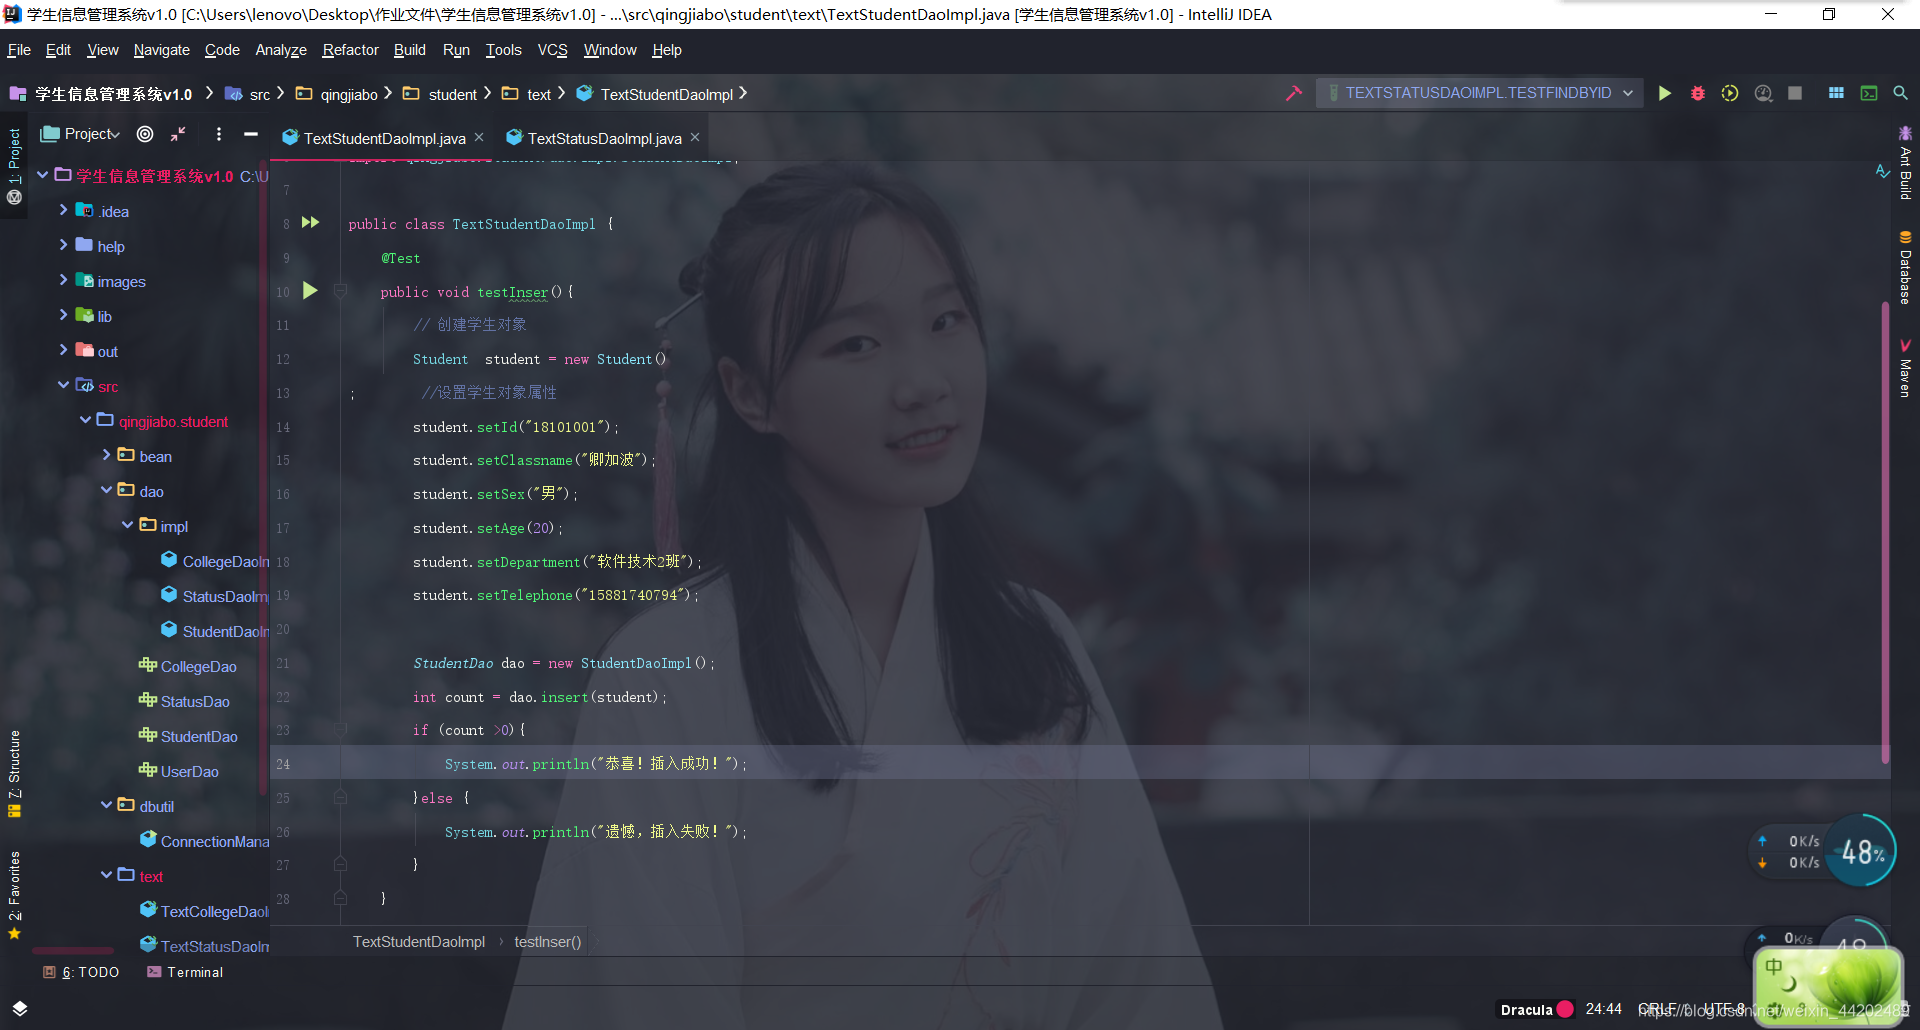Toggle tool window bars icon at bottom-left
1920x1030 pixels.
click(x=20, y=1008)
